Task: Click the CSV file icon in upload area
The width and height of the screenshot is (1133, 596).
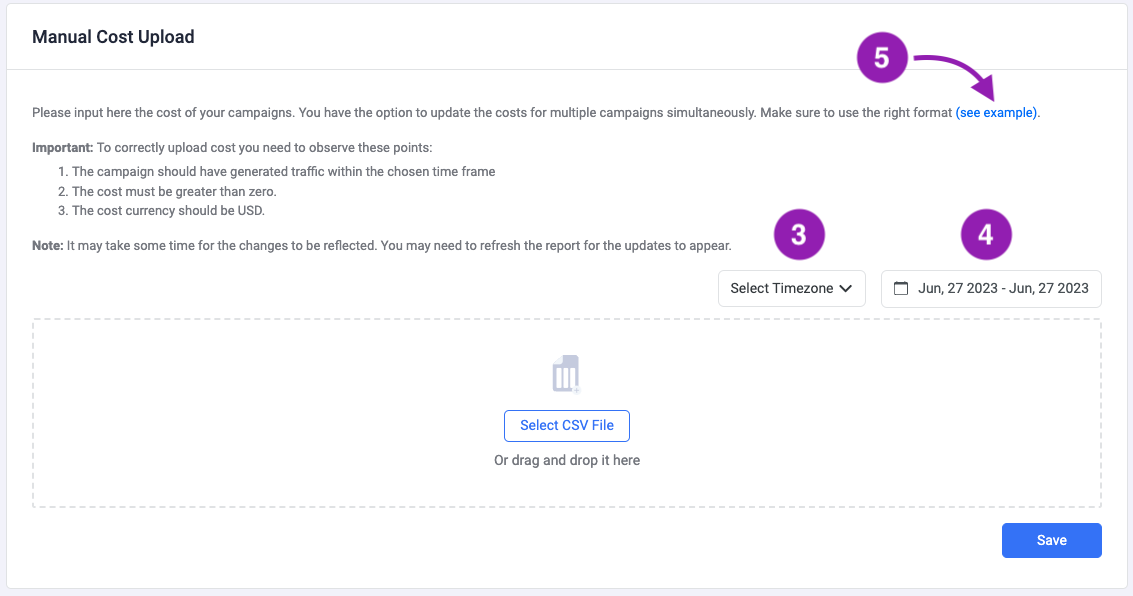Action: pyautogui.click(x=566, y=373)
